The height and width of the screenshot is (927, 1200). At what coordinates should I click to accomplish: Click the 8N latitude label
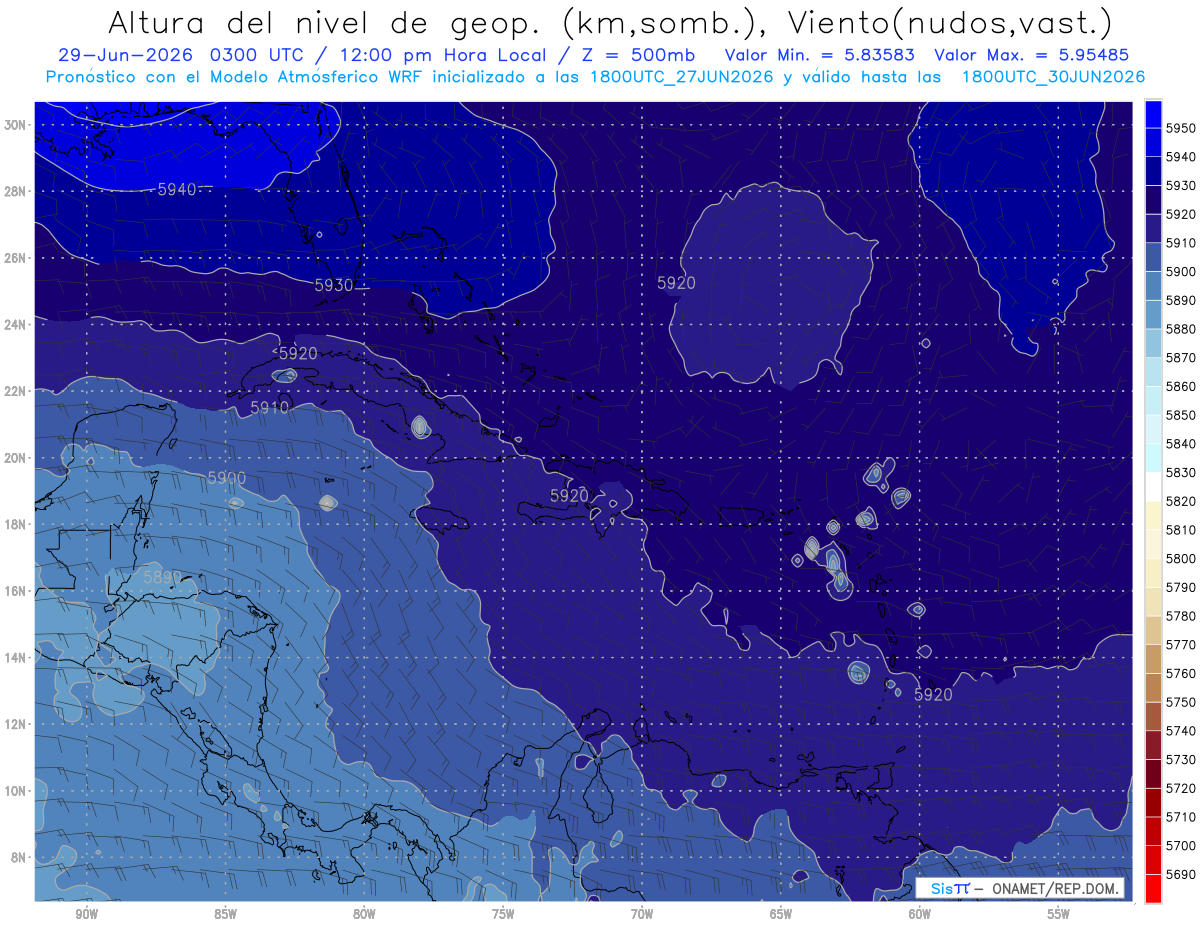19,857
